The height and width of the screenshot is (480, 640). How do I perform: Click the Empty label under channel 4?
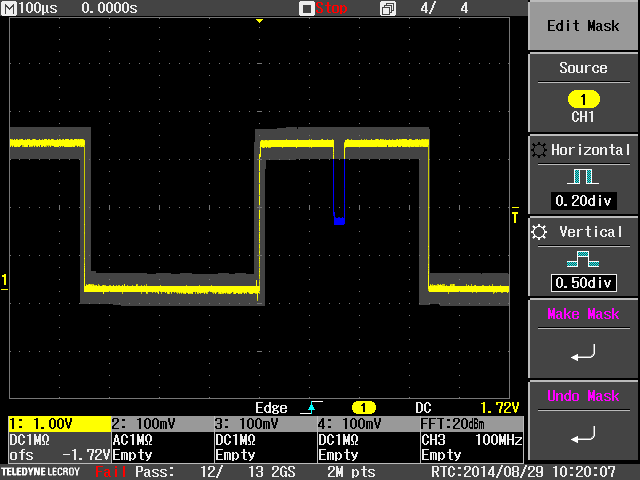coord(338,455)
